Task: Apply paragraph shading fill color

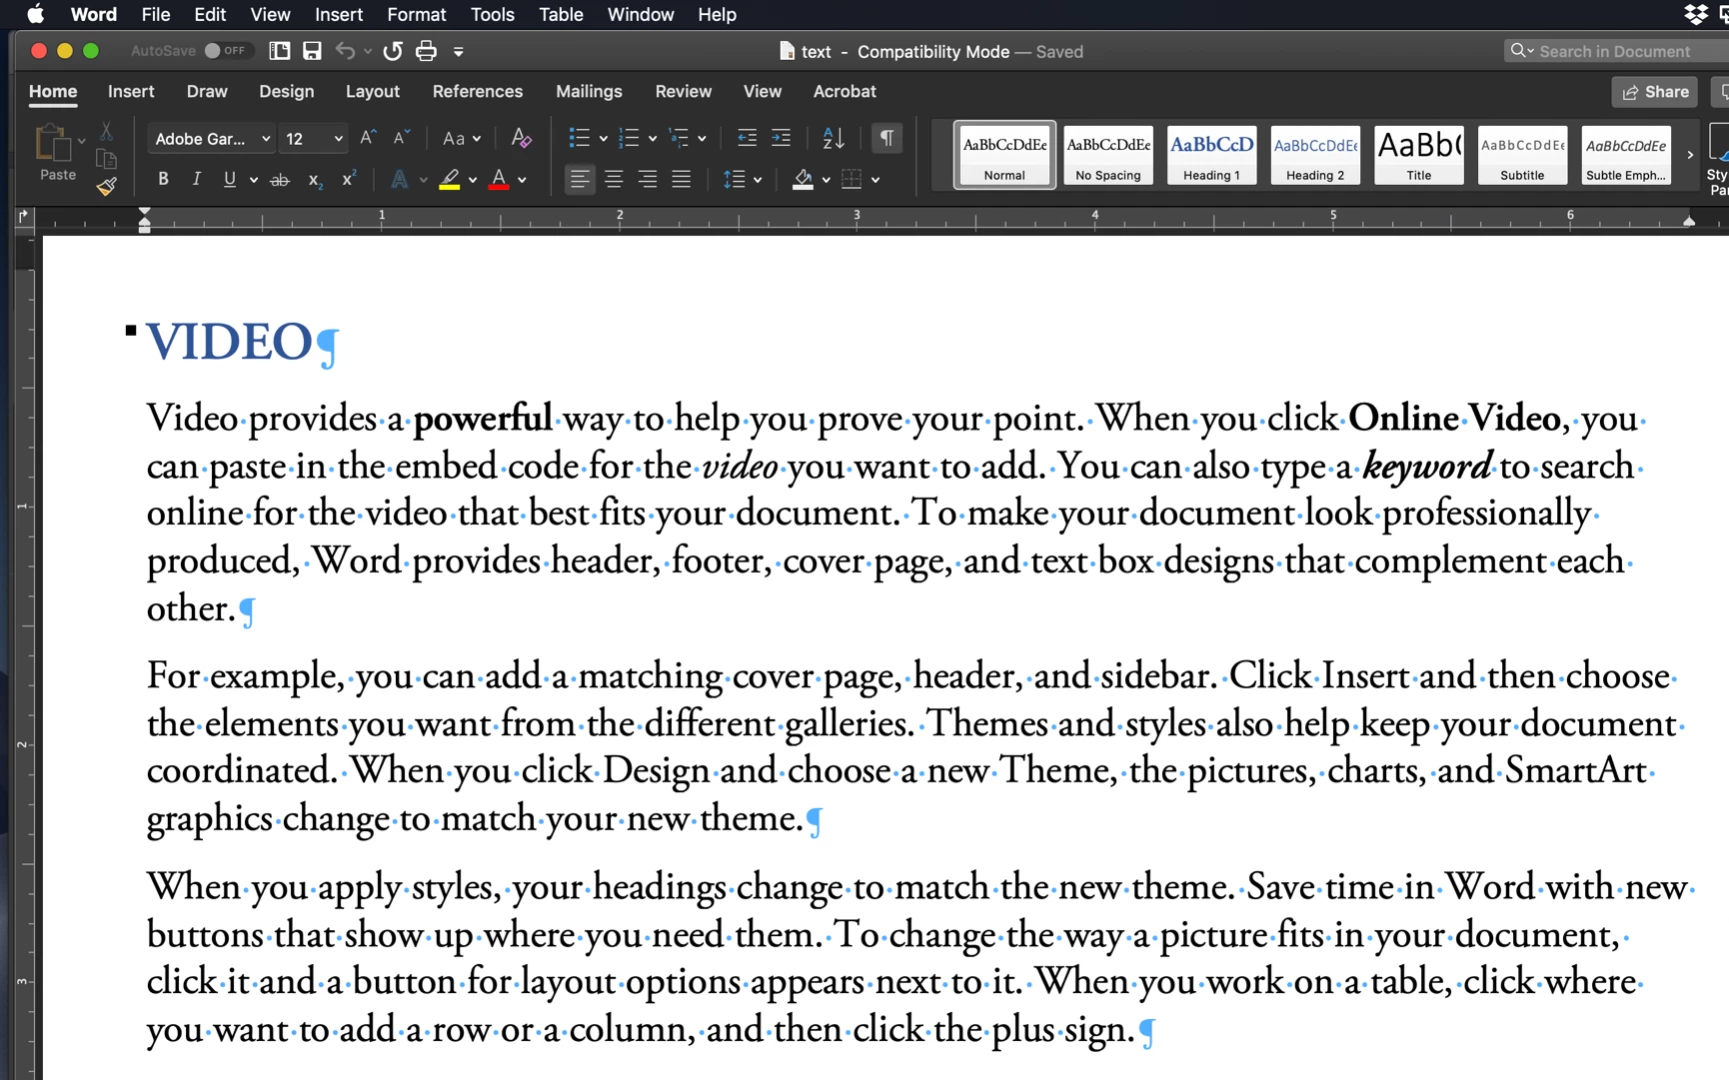Action: pos(802,180)
